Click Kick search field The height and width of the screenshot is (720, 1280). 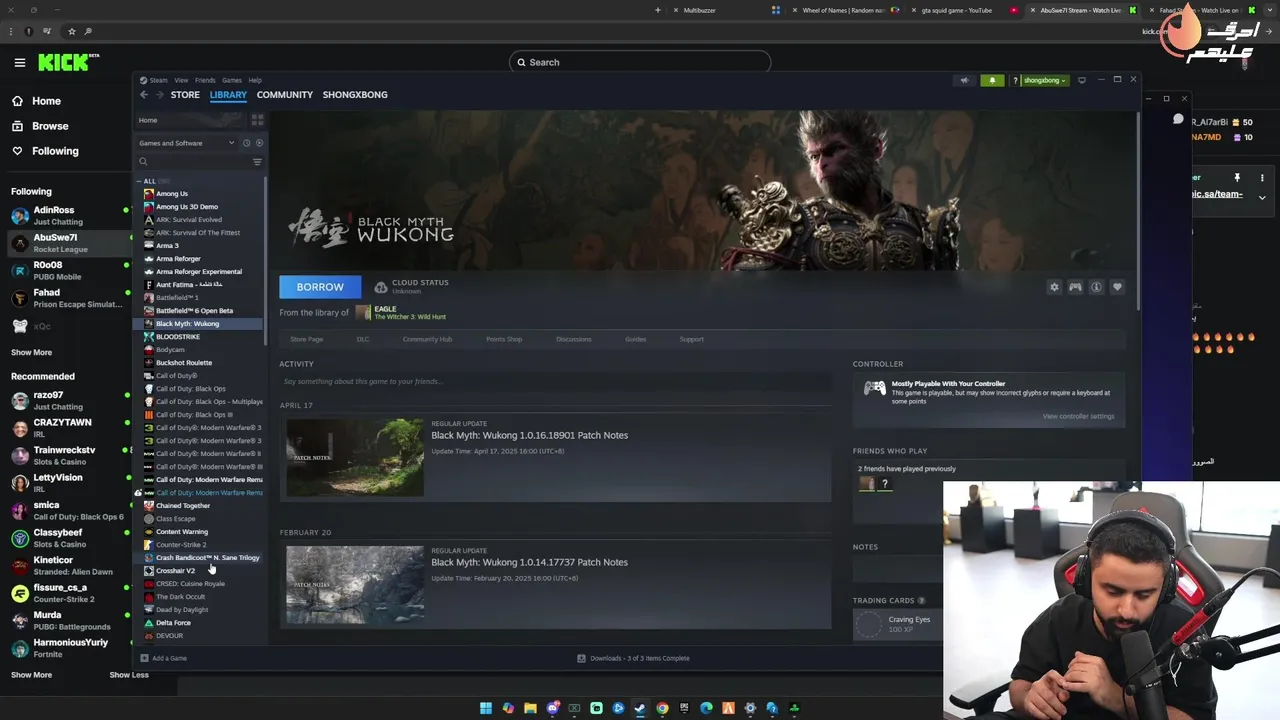pyautogui.click(x=640, y=62)
